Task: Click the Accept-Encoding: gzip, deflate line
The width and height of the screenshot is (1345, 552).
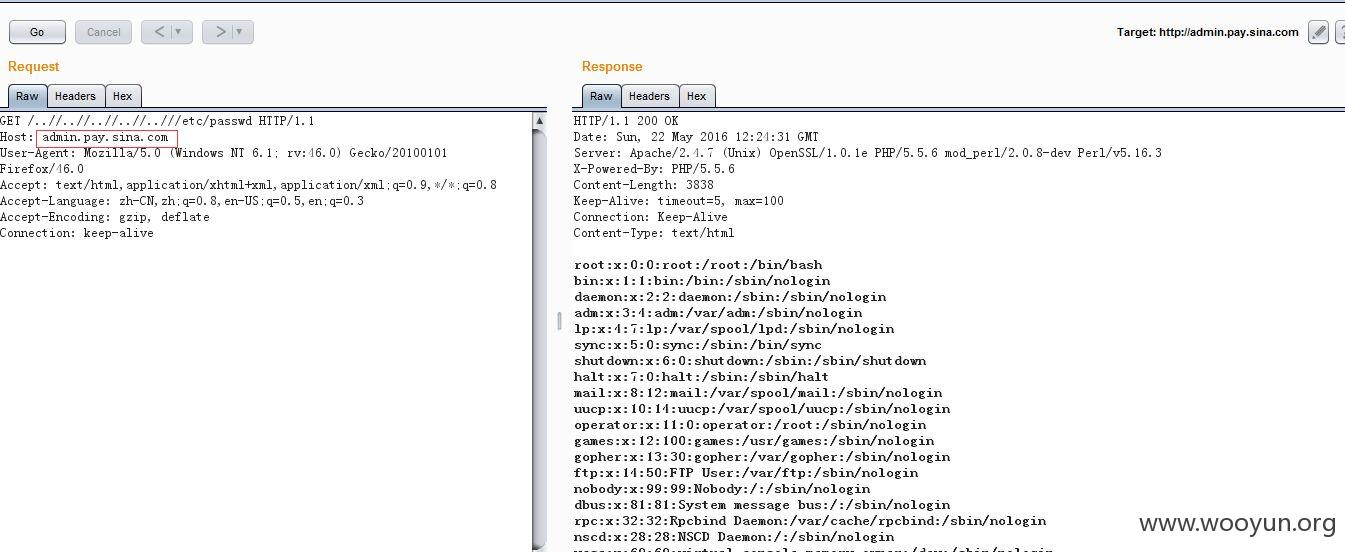Action: pos(105,217)
